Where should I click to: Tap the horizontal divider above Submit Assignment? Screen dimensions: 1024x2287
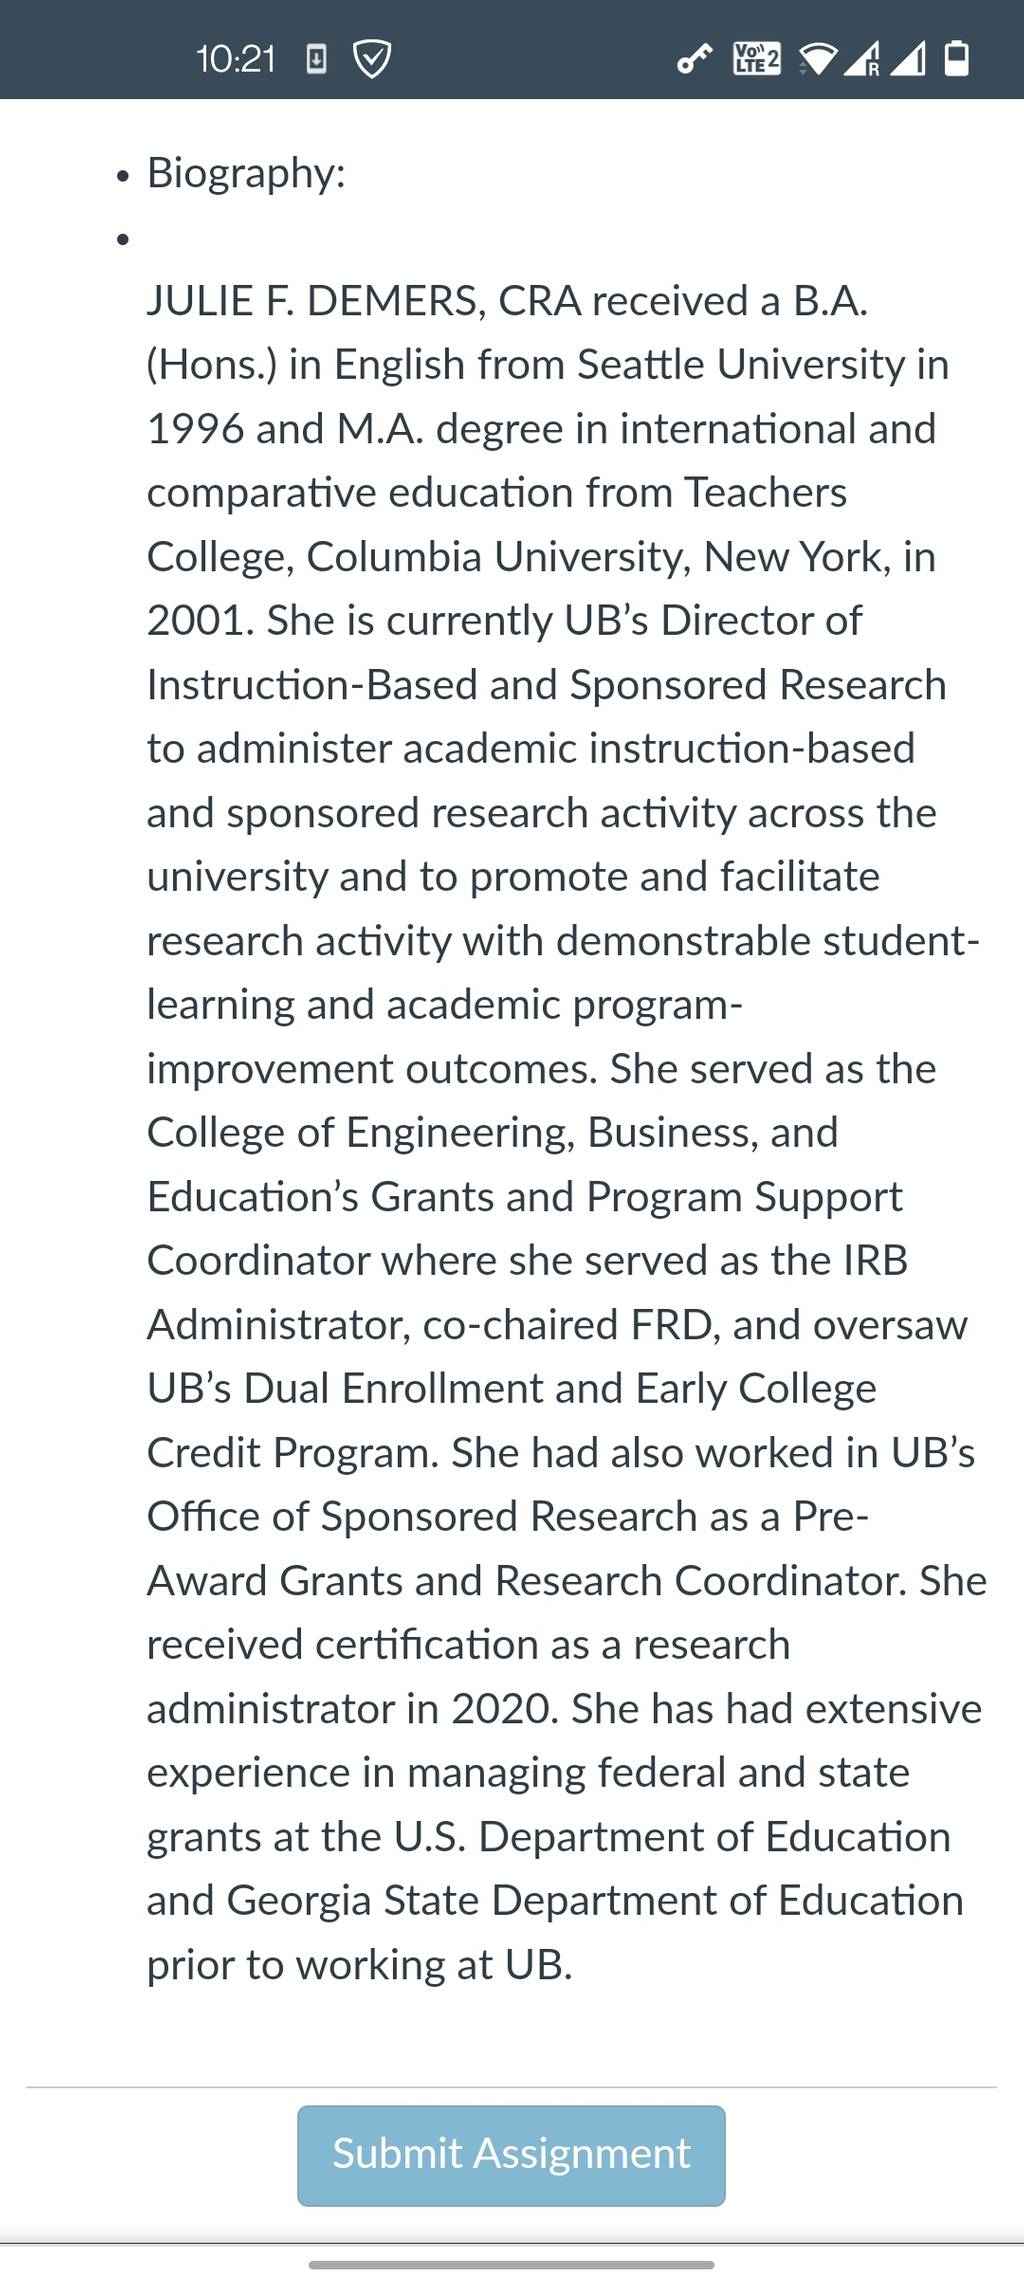click(x=511, y=2087)
